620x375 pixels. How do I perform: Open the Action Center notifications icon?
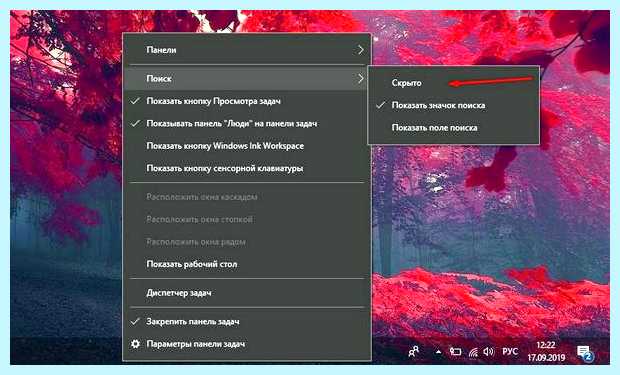[x=585, y=352]
